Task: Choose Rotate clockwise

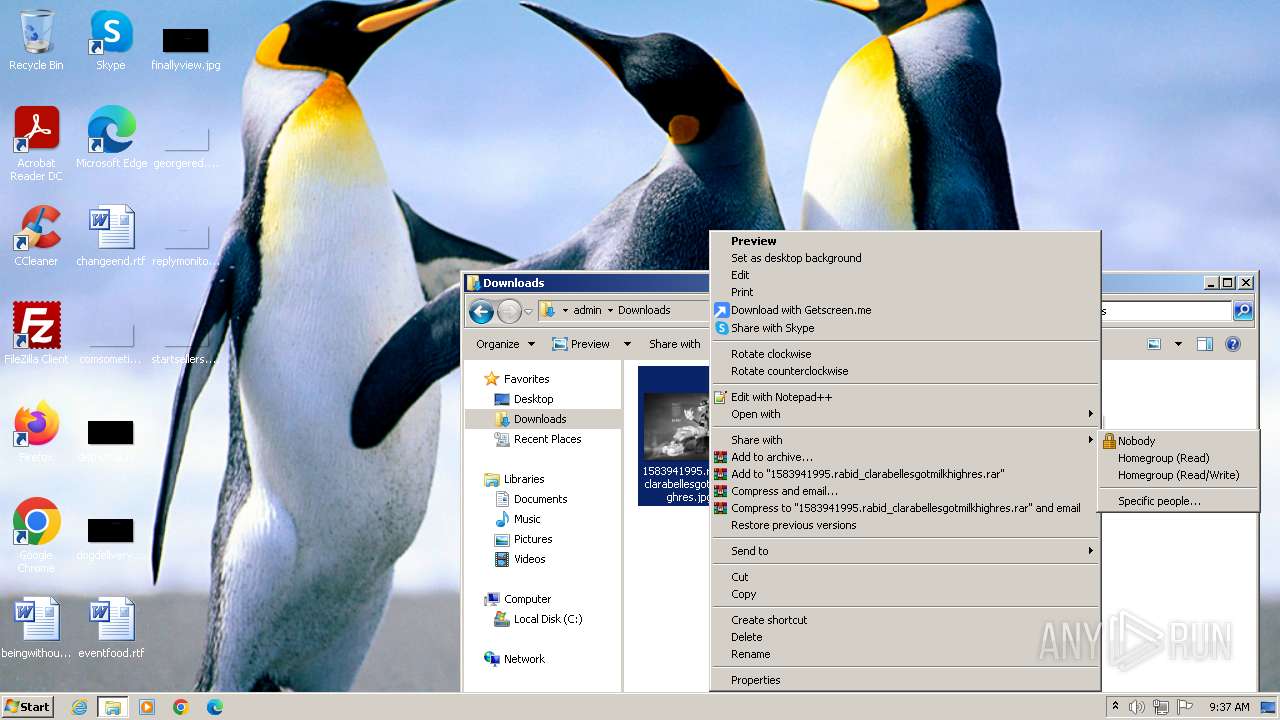Action: 771,354
